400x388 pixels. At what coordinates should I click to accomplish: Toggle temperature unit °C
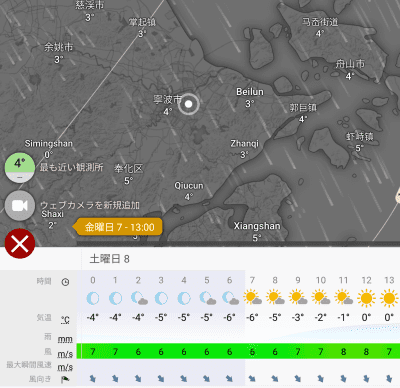coord(65,320)
